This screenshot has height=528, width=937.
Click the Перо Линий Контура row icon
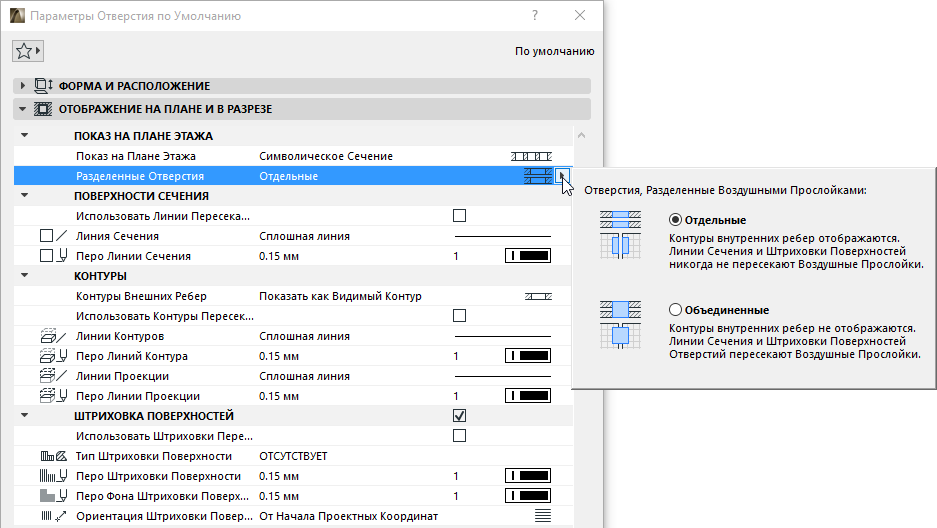(53, 356)
